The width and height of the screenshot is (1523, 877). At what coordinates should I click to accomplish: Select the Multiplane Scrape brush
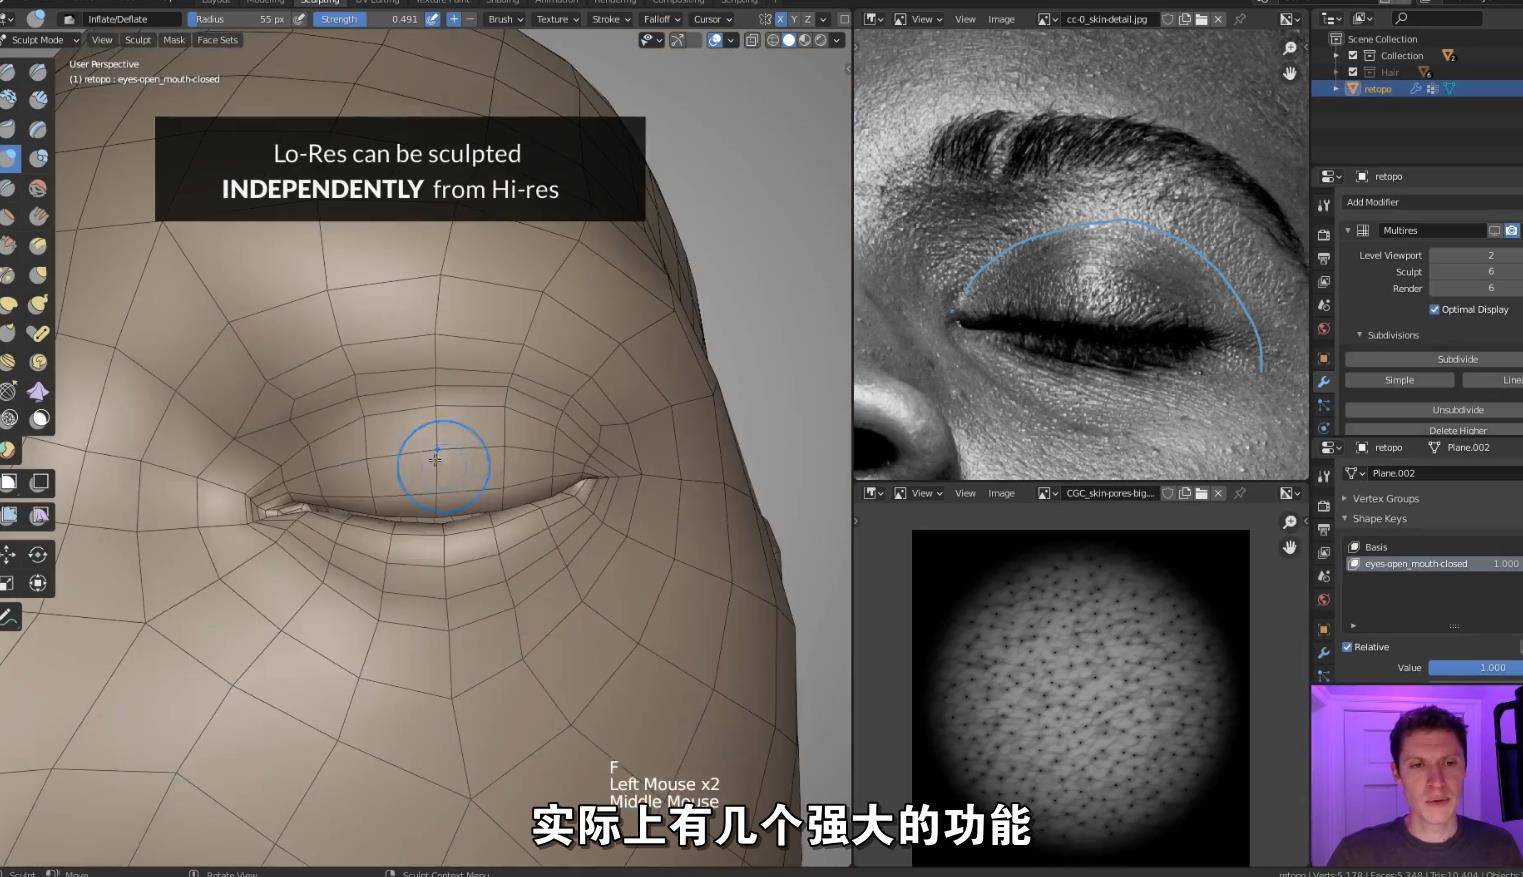(x=38, y=245)
